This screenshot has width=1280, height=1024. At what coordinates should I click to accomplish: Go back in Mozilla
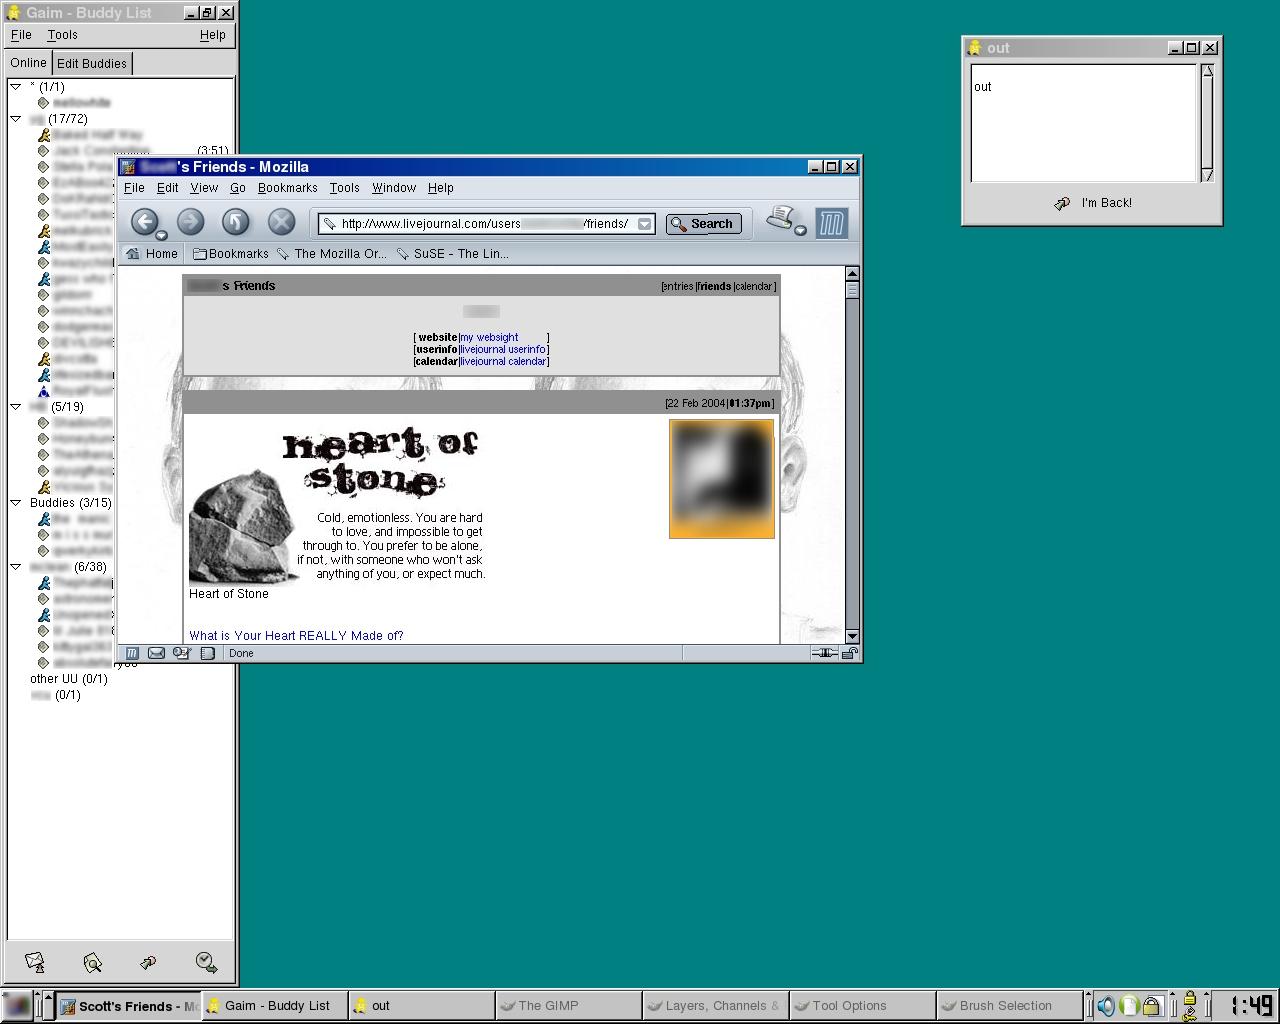144,222
